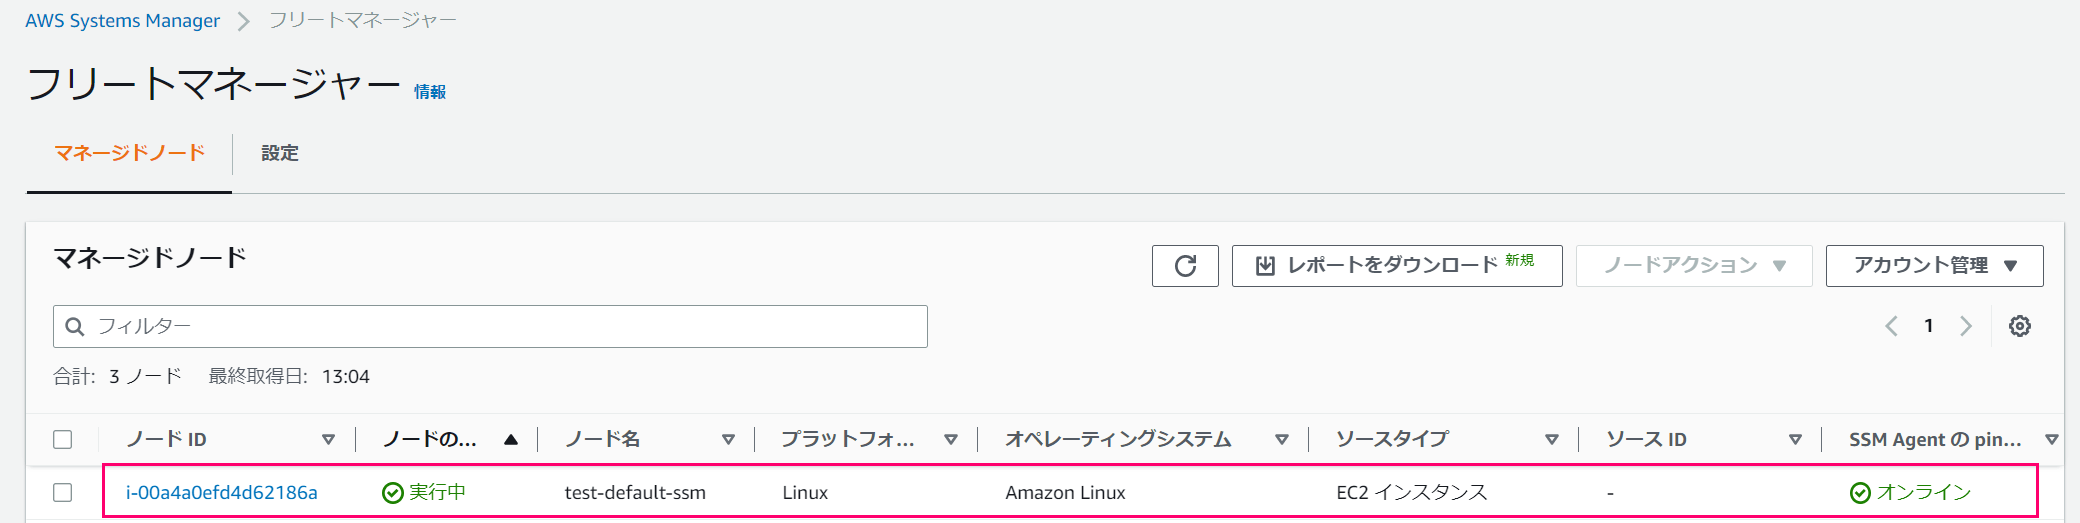Open table preferences gear icon
This screenshot has width=2080, height=523.
(x=2020, y=326)
